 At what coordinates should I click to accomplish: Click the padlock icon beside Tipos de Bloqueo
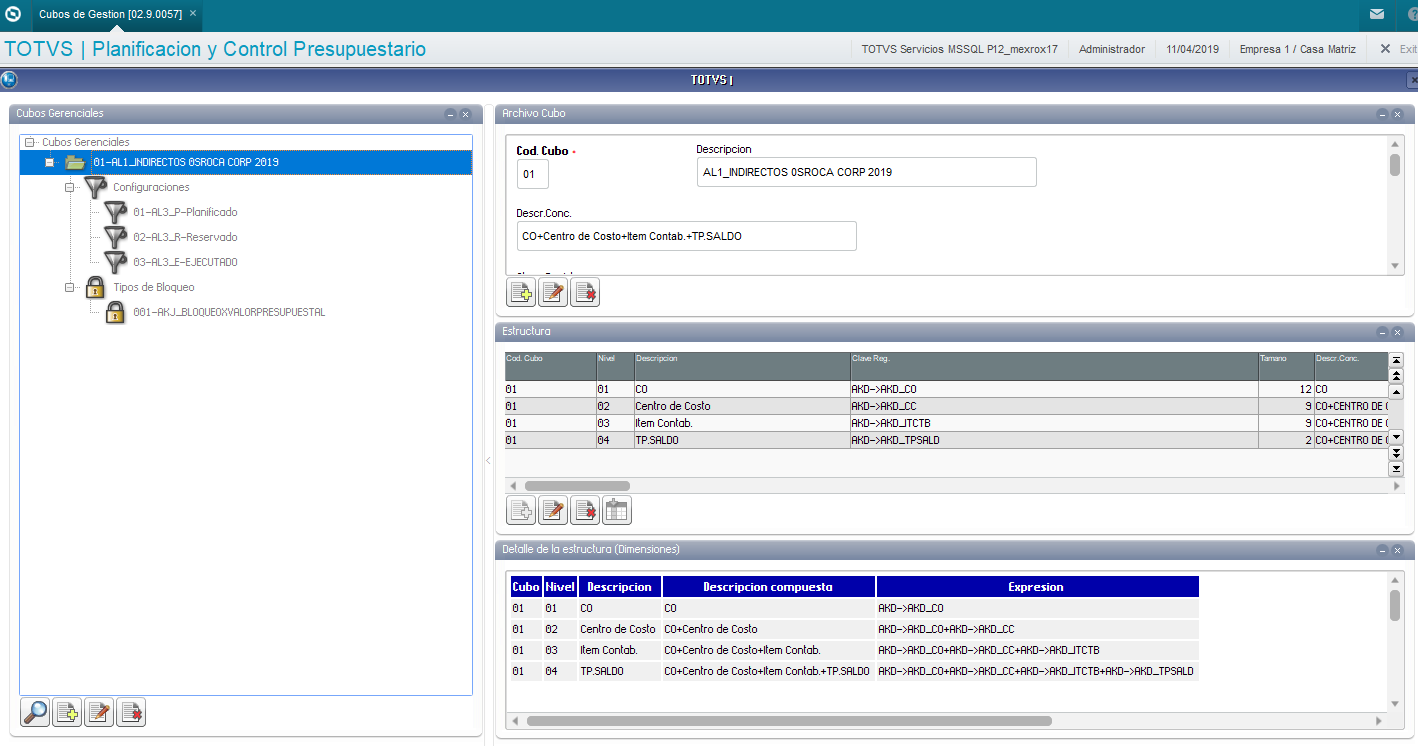95,287
